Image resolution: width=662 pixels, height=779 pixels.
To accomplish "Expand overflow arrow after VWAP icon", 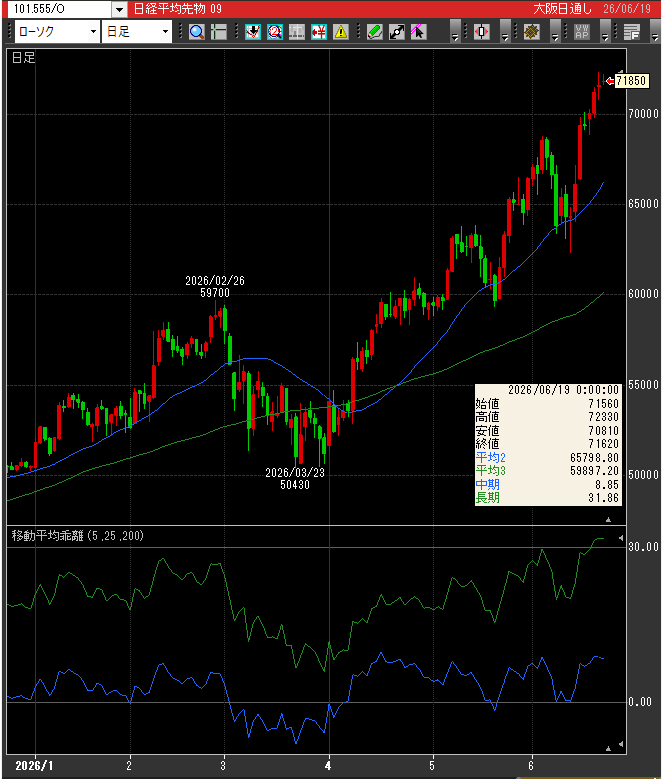I will tap(605, 32).
